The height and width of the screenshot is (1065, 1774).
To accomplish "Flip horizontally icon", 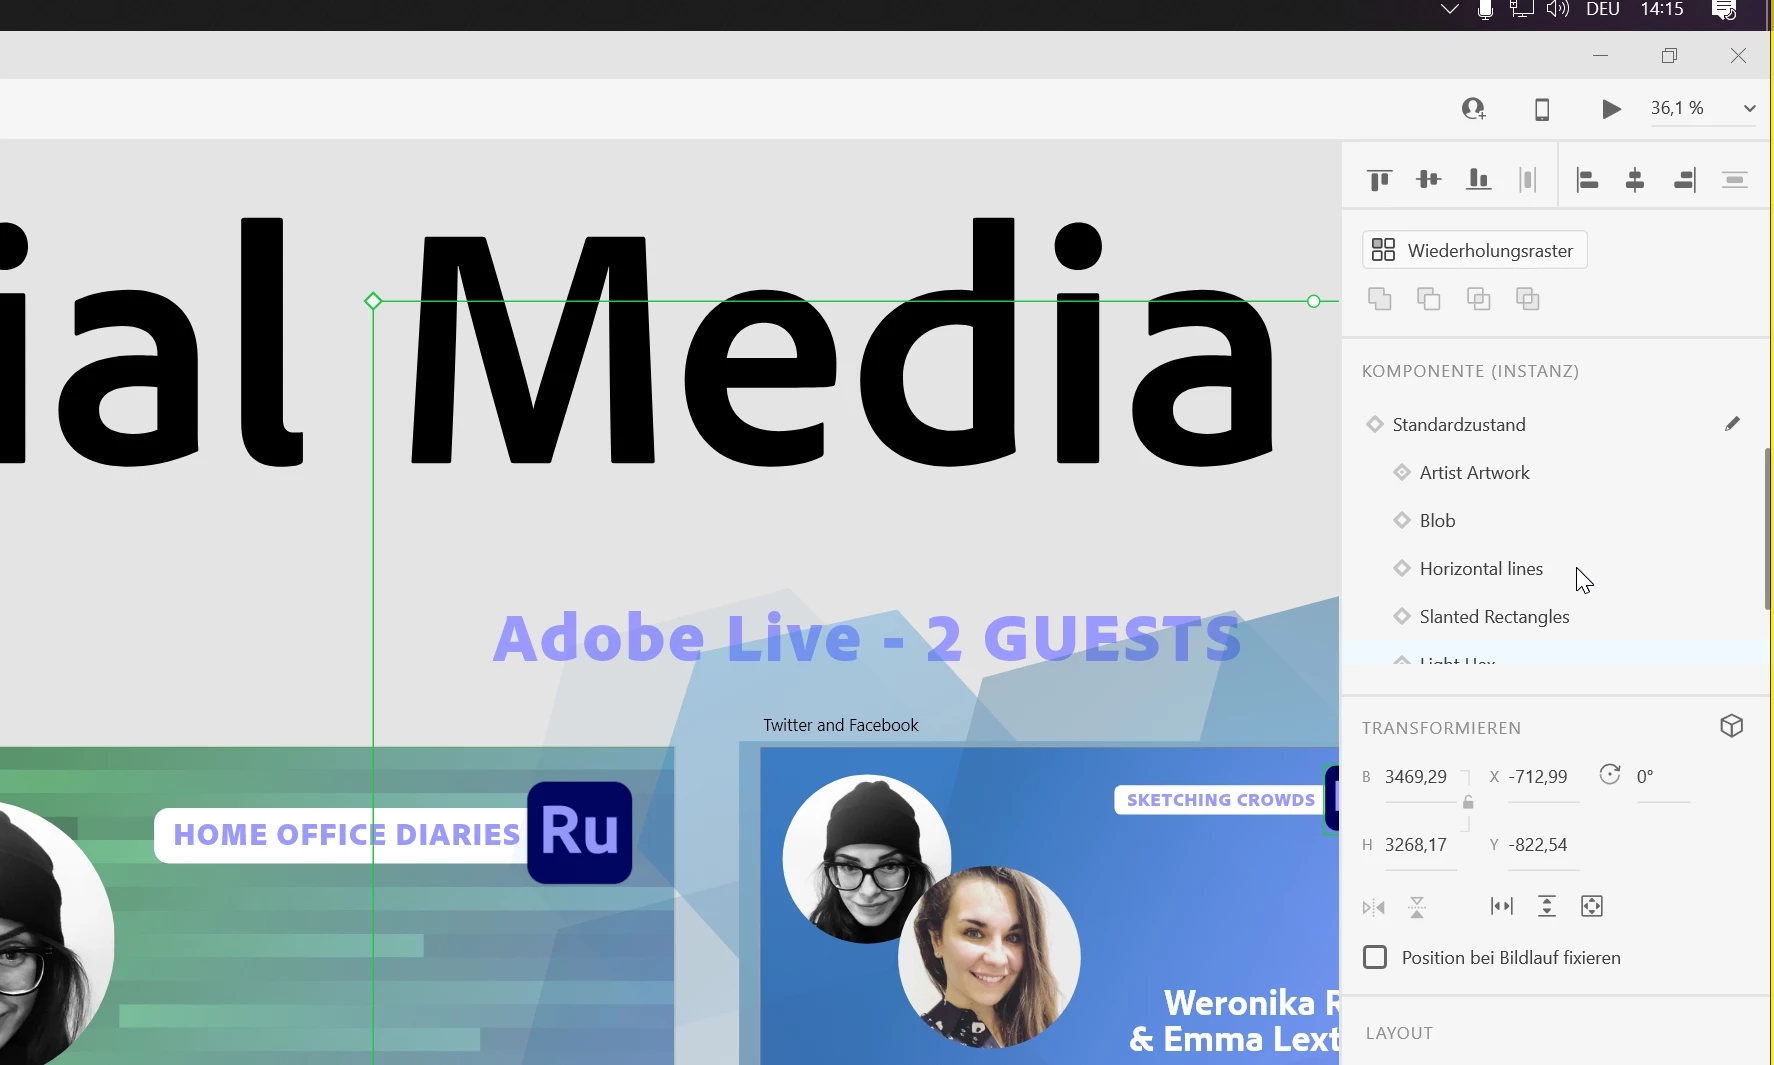I will (x=1373, y=908).
